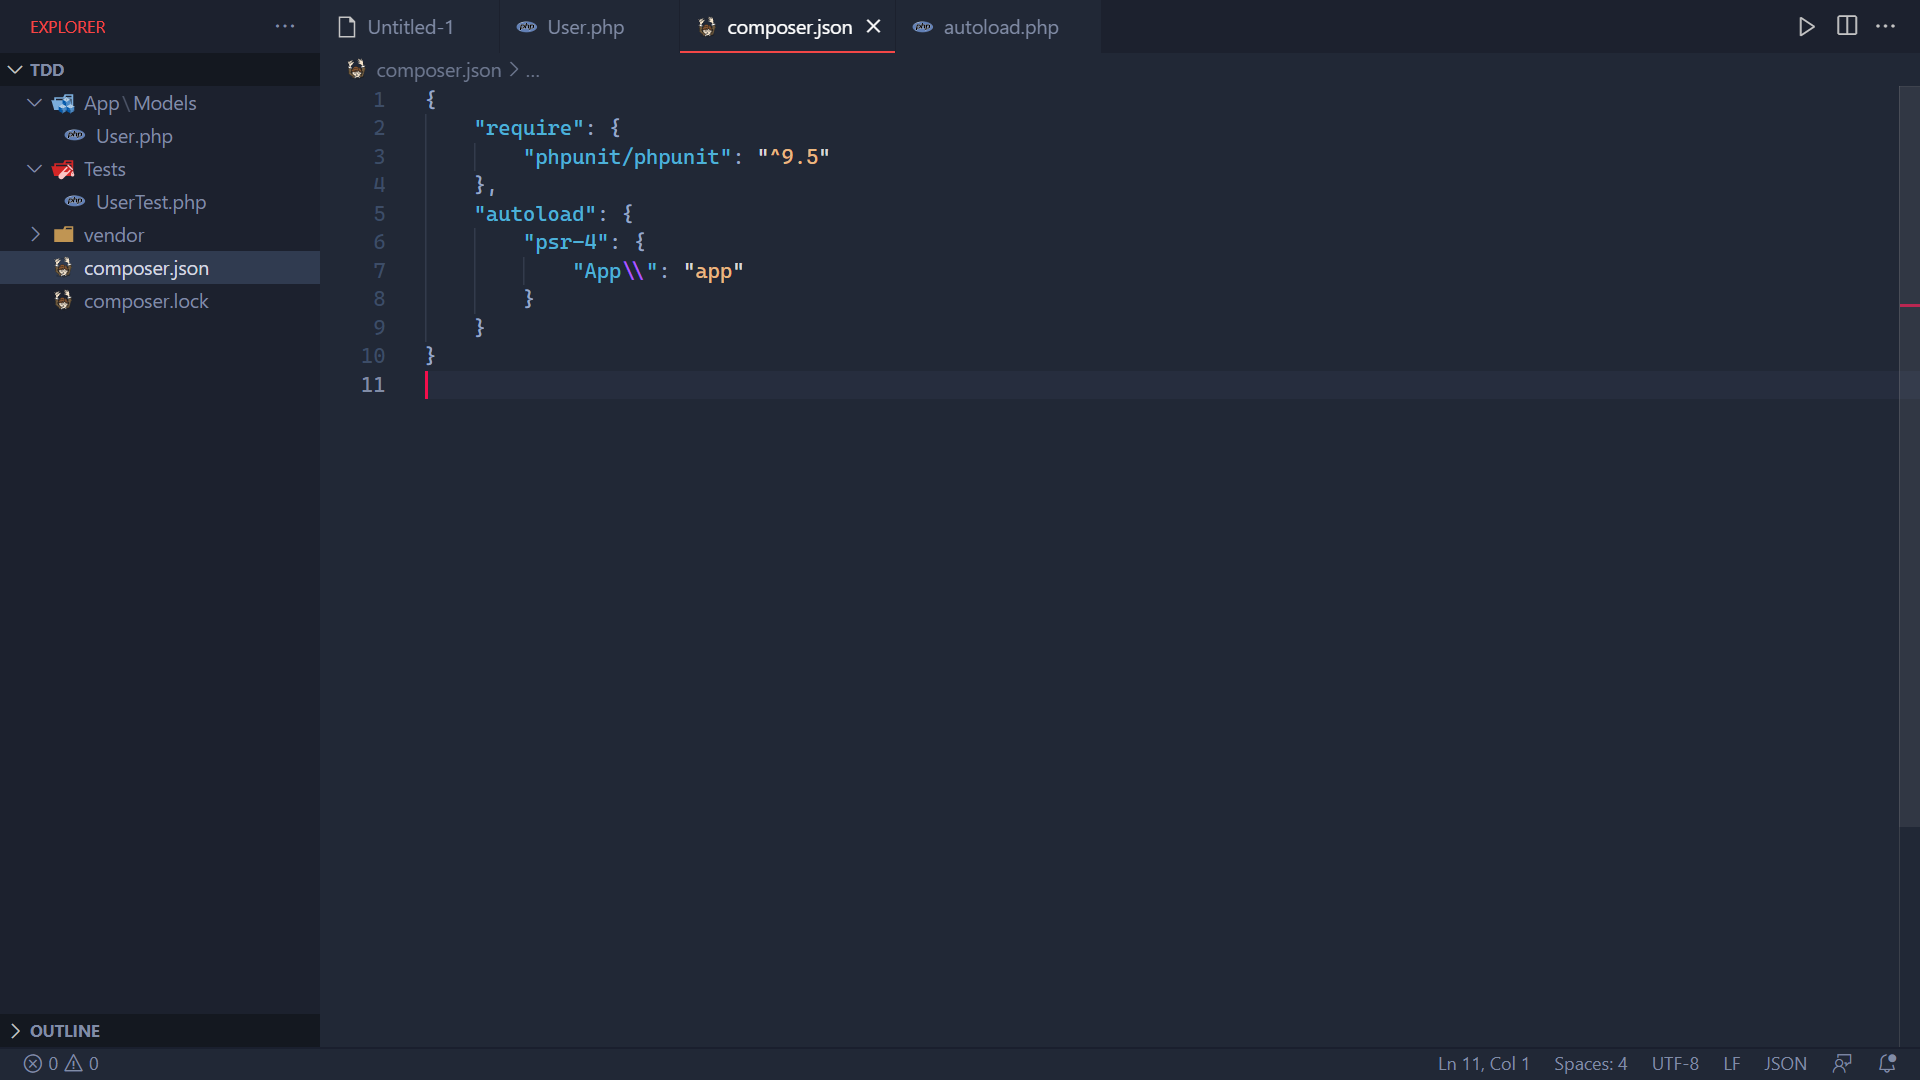Select the App\Models folder label
Image resolution: width=1920 pixels, height=1080 pixels.
(140, 103)
